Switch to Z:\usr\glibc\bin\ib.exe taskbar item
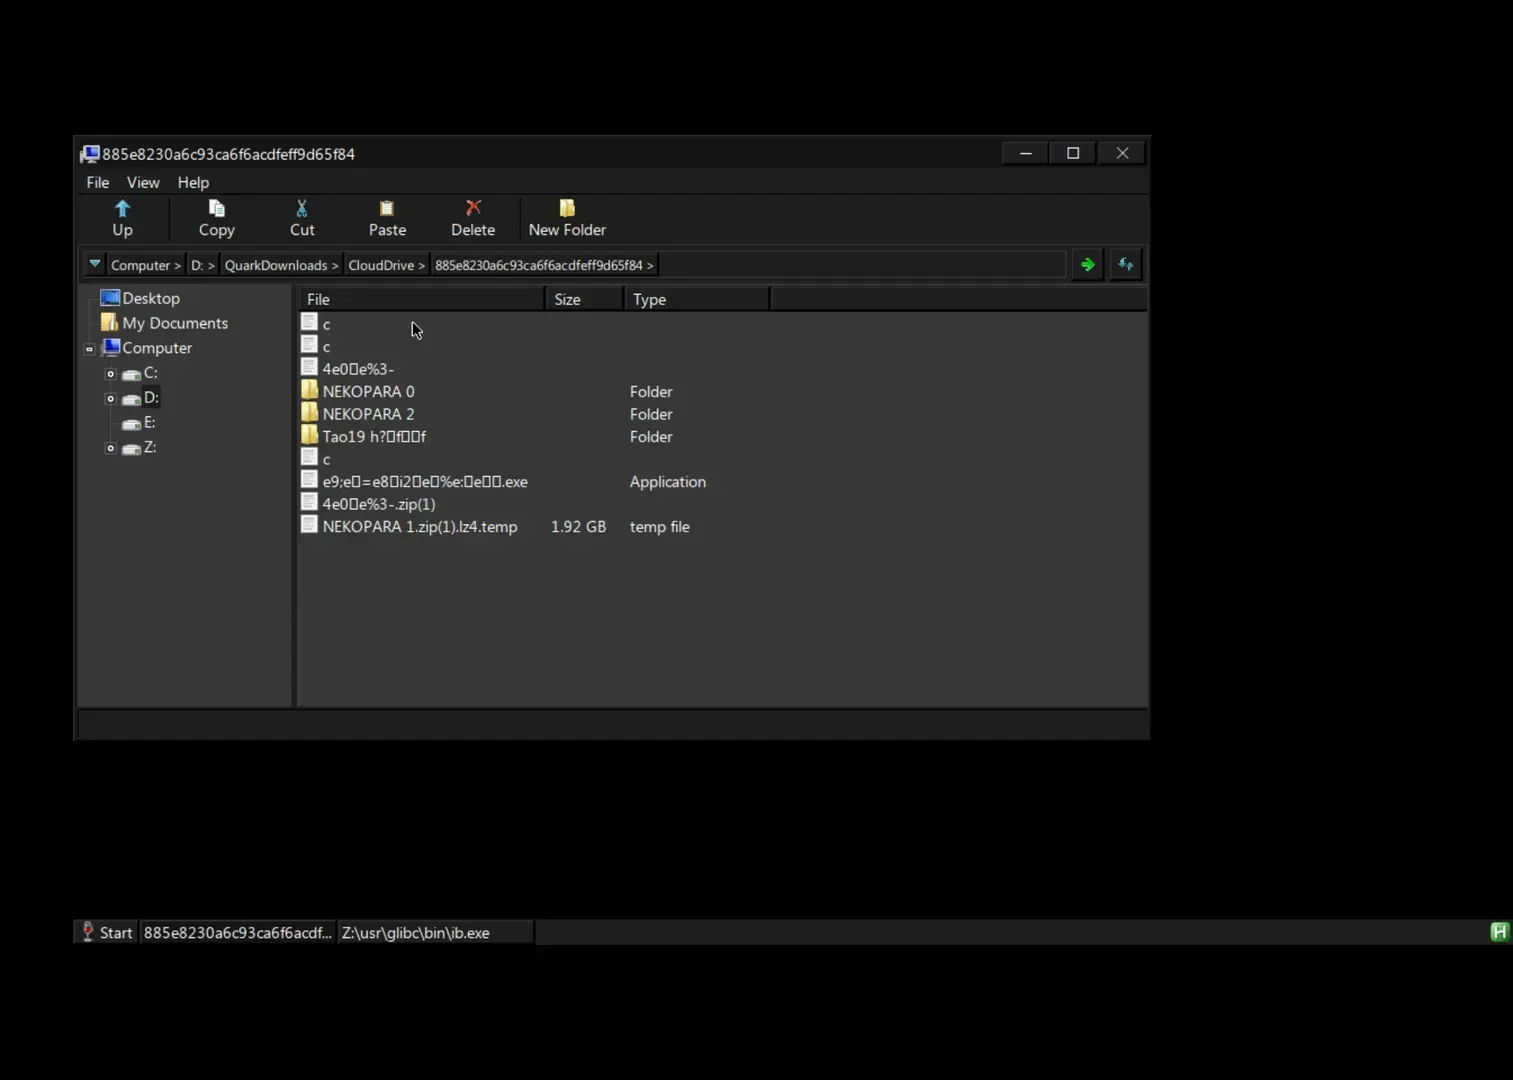1513x1080 pixels. 435,932
